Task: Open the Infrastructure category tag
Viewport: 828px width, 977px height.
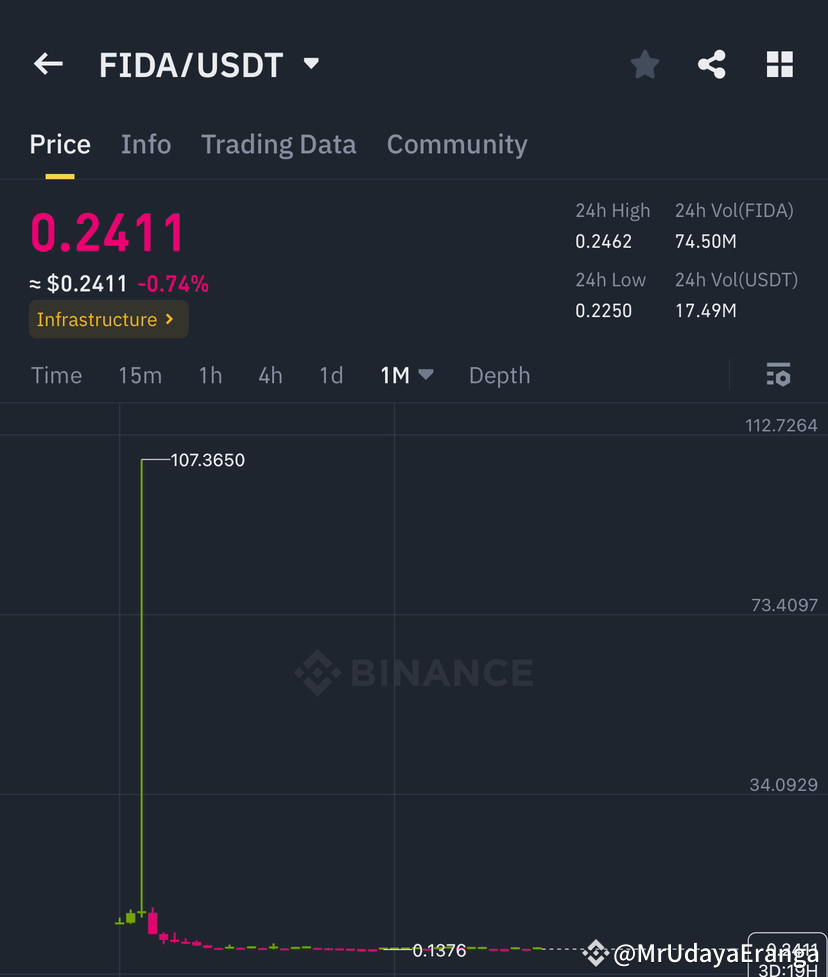Action: pyautogui.click(x=107, y=320)
